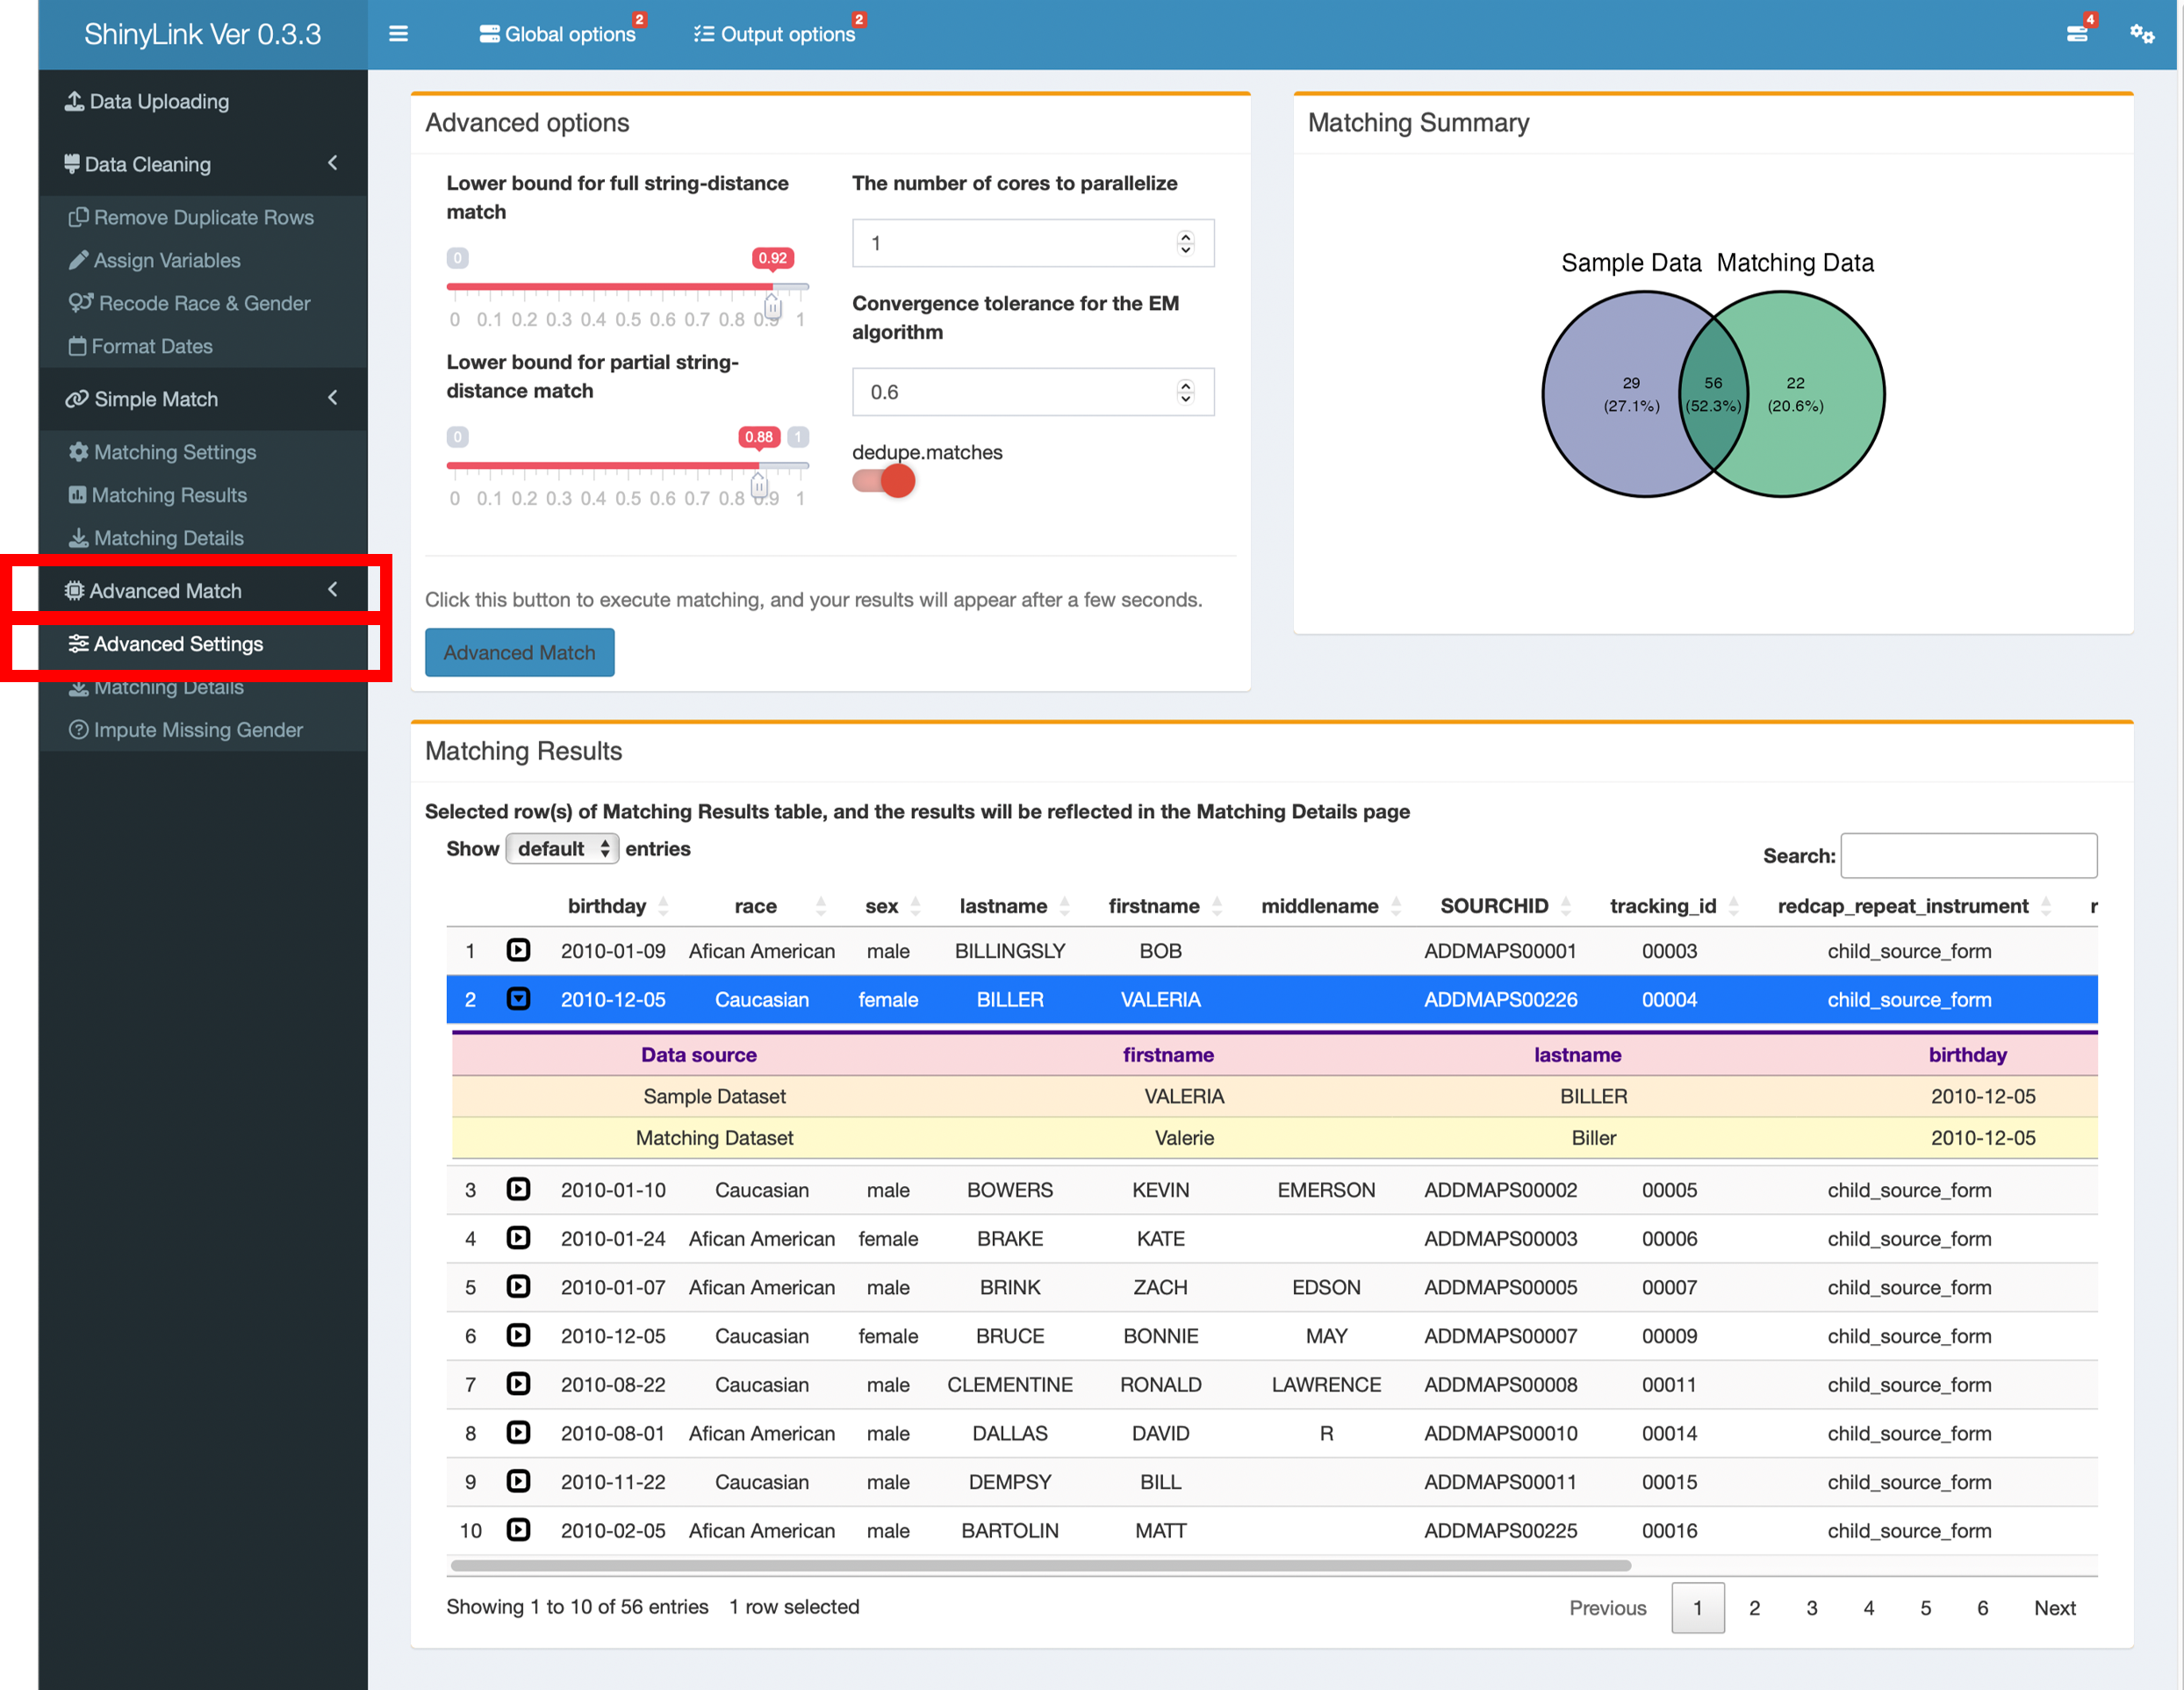This screenshot has height=1690, width=2184.
Task: Sort by birthday column arrows
Action: coord(663,906)
